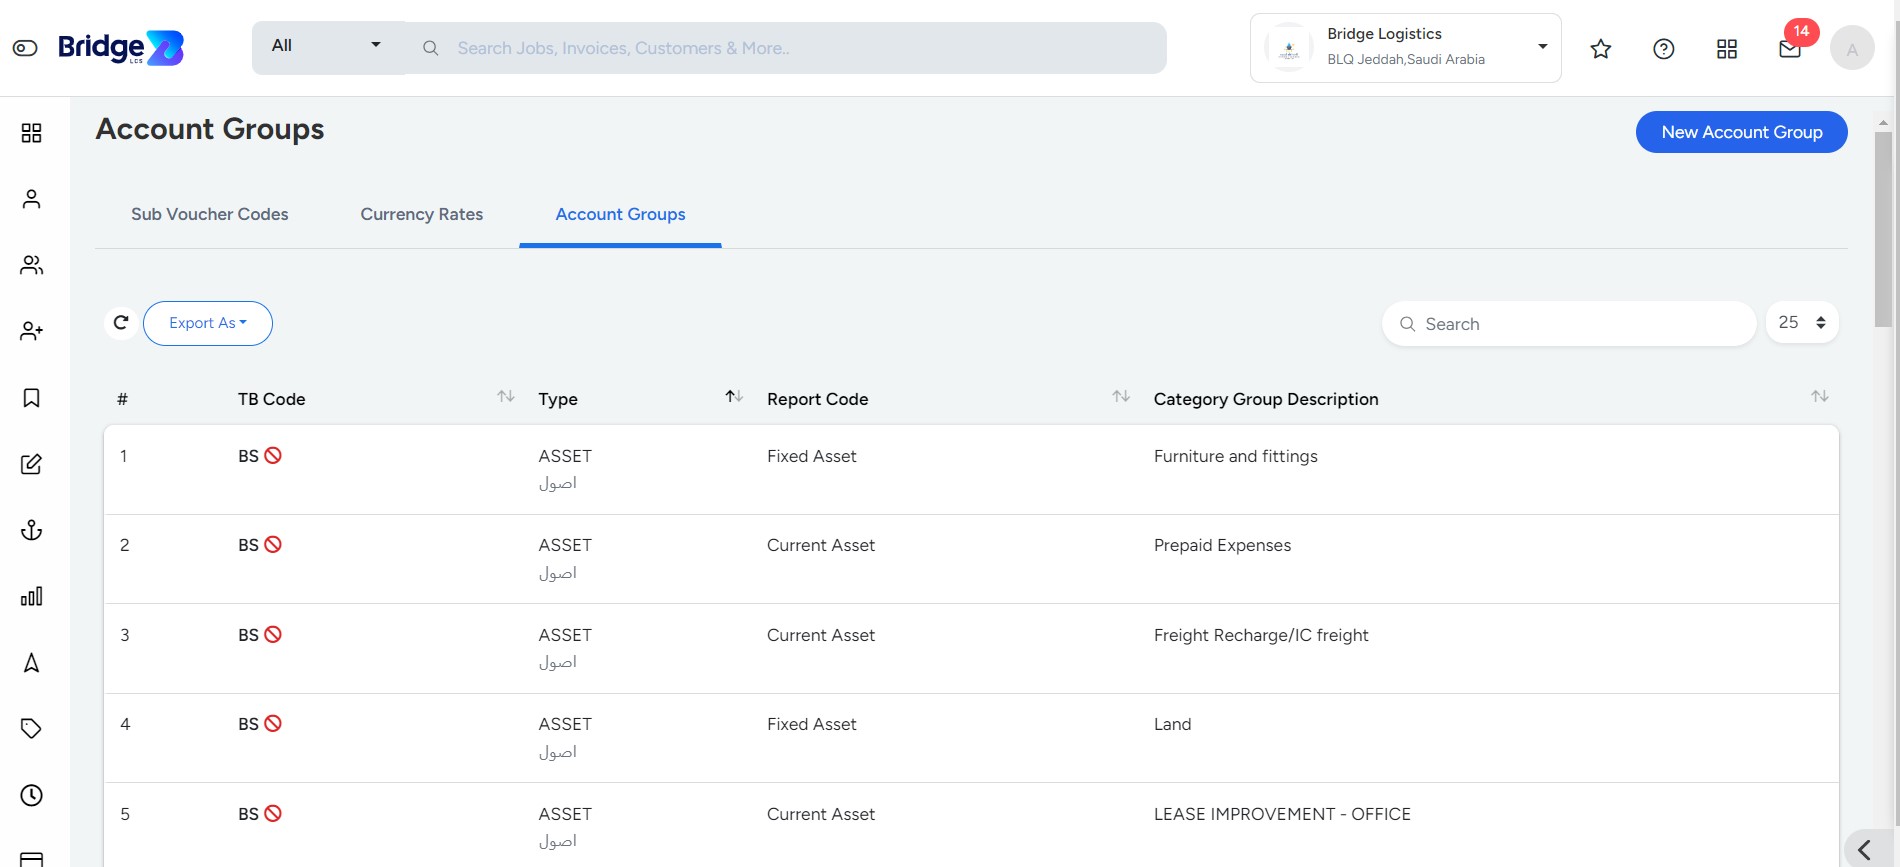Select the LEASE IMPROVEMENT - OFFICE cell
This screenshot has width=1900, height=867.
[x=1282, y=814]
